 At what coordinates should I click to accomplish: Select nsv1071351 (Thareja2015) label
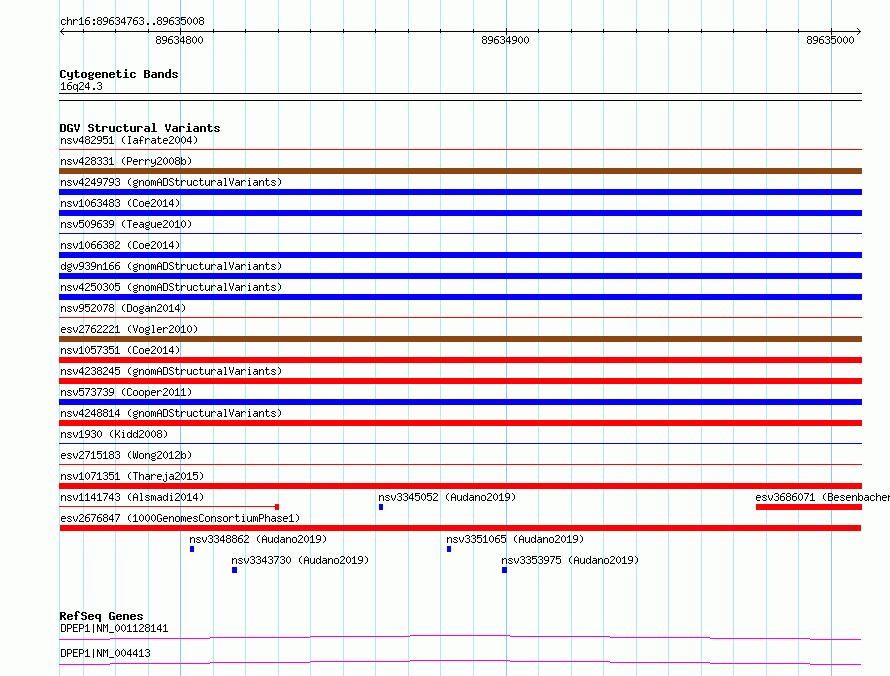point(132,476)
